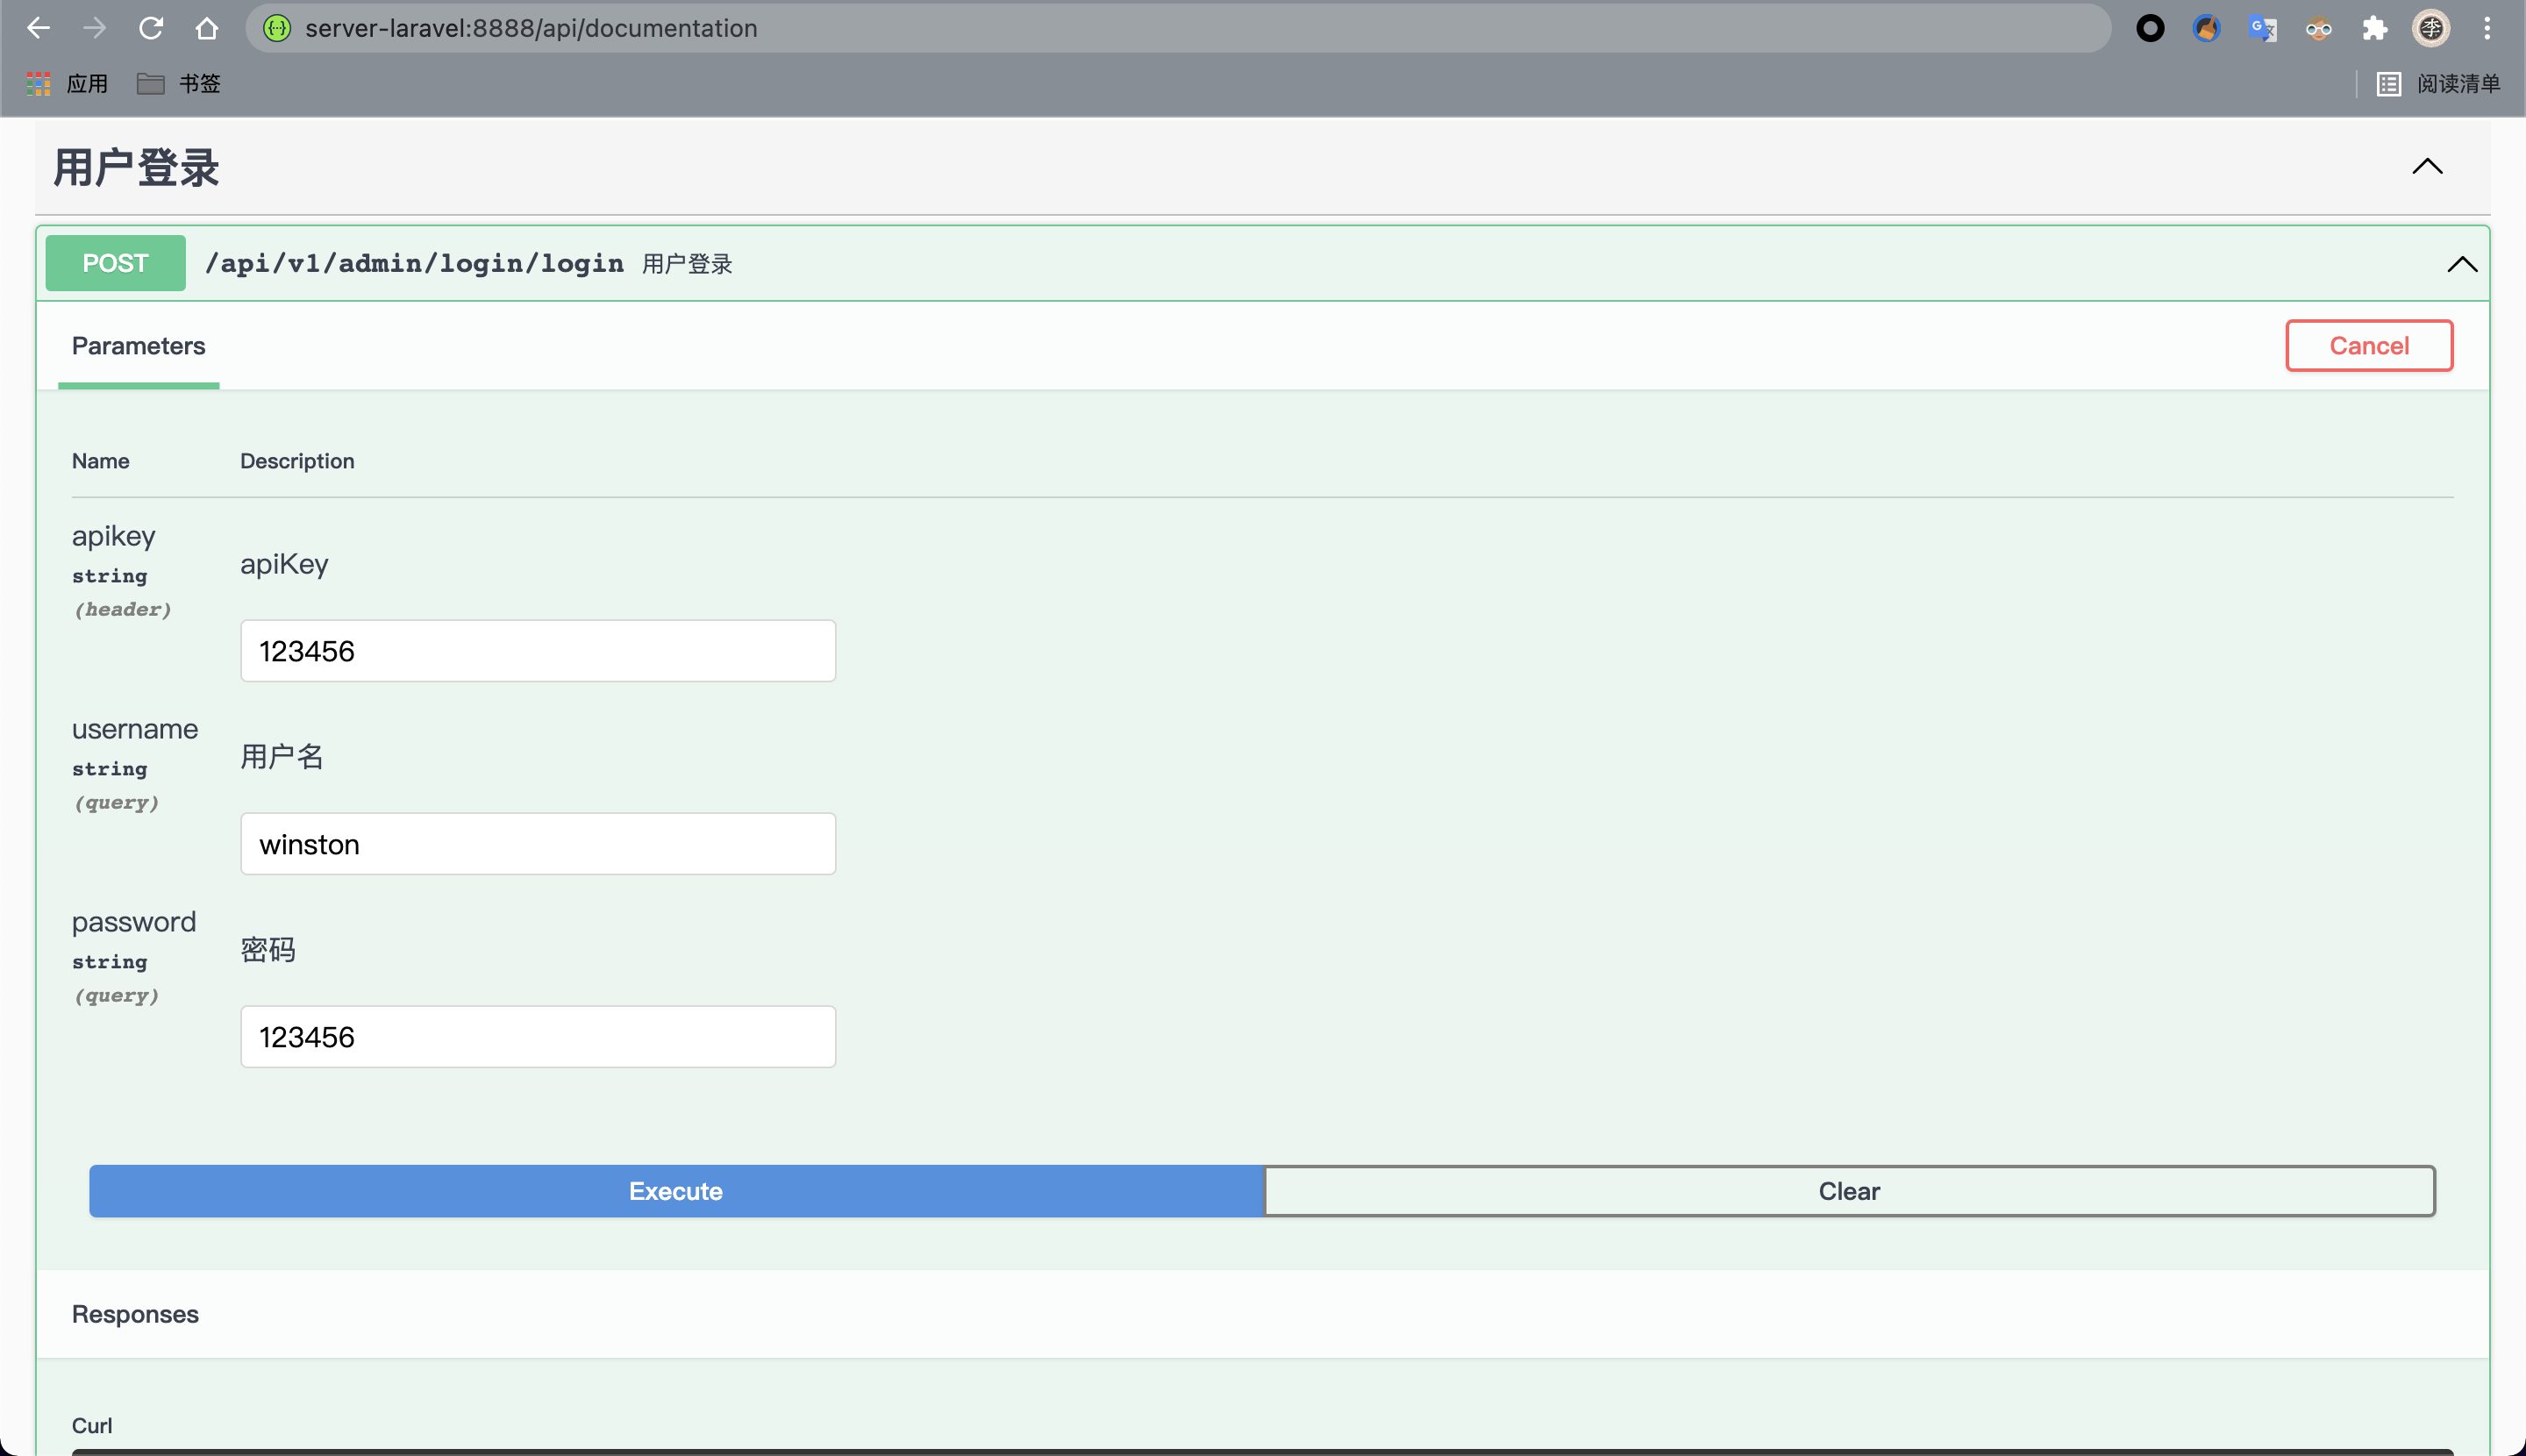Open the blue-orange round extension icon

(x=2206, y=28)
